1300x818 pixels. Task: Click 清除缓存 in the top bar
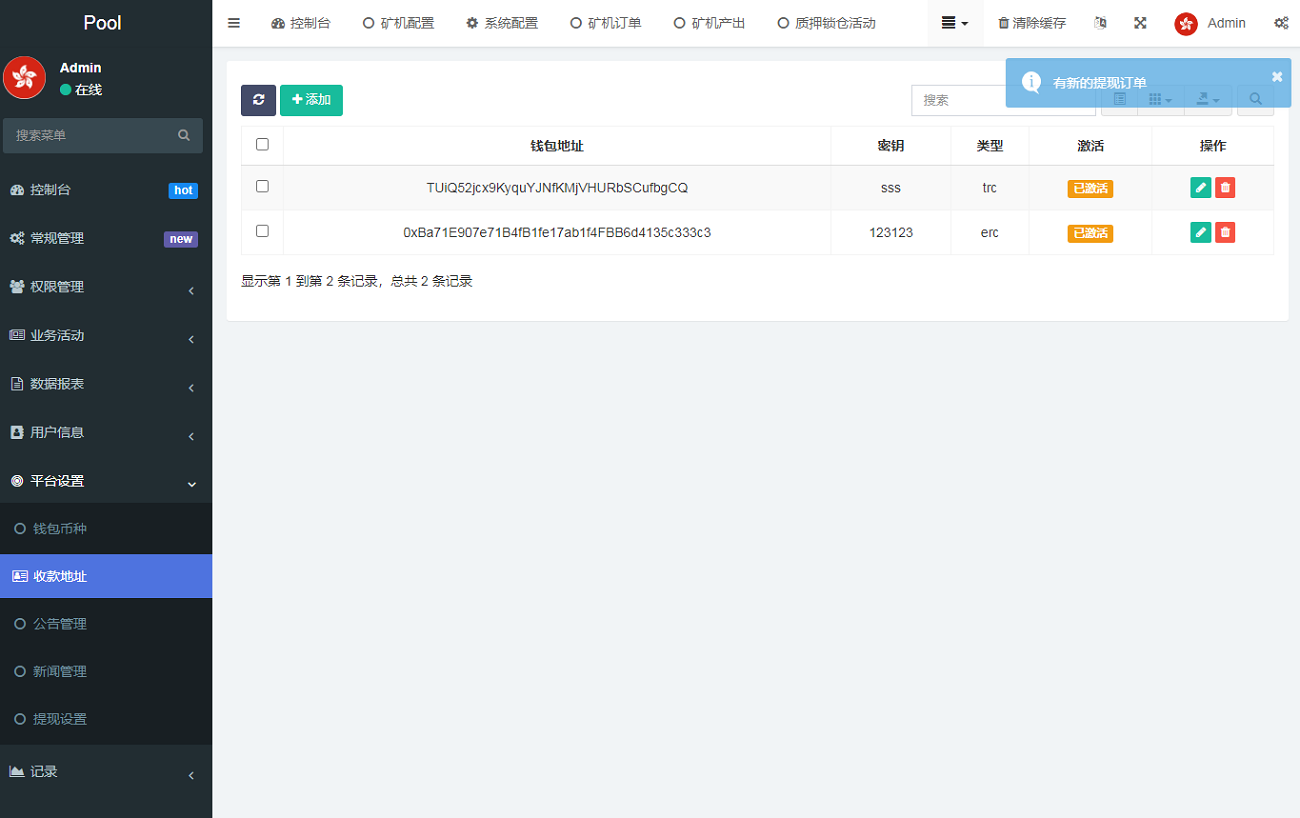[x=1032, y=23]
